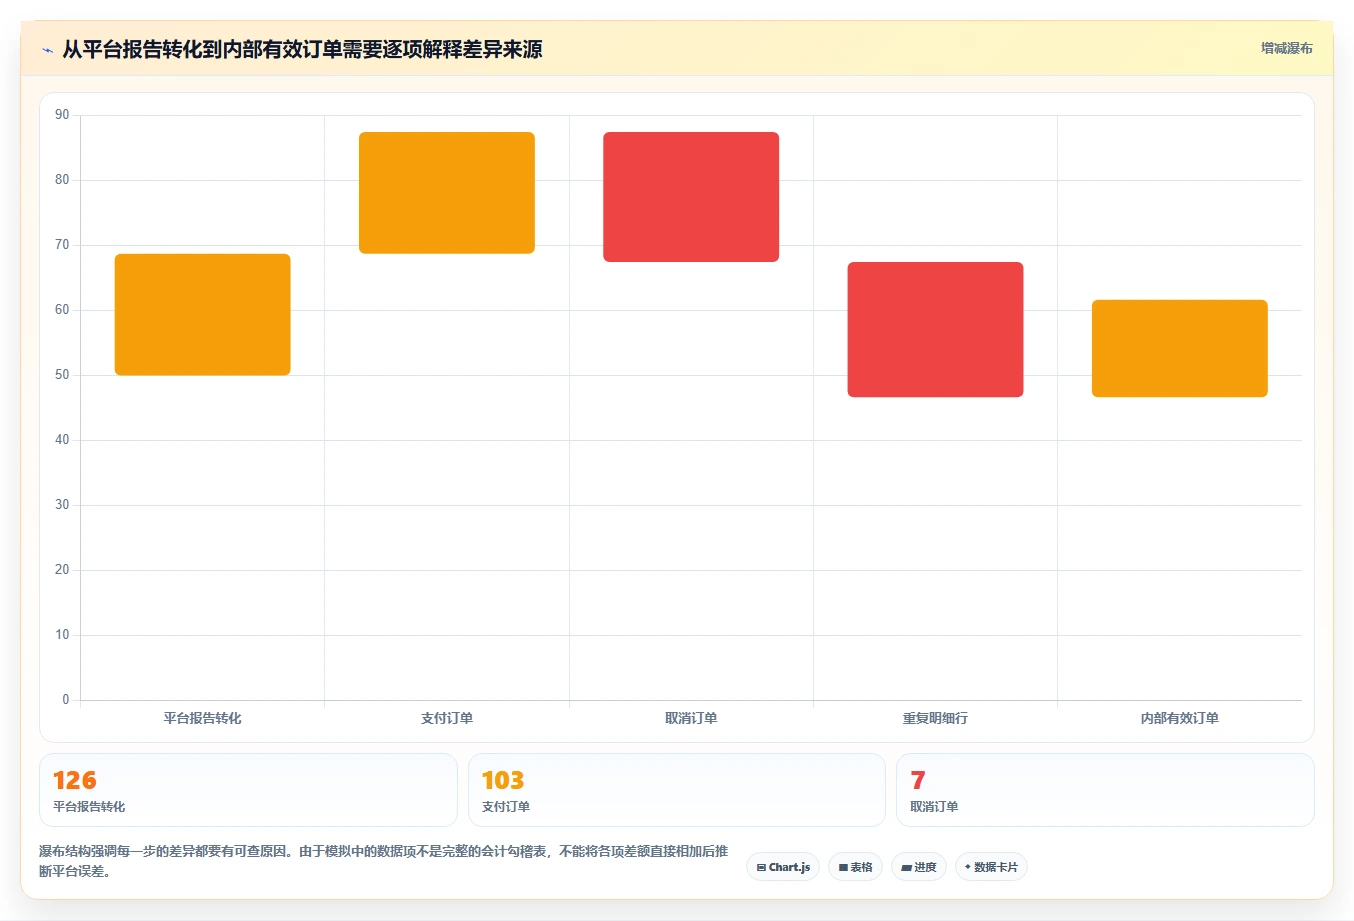This screenshot has height=921, width=1354.
Task: Click the 表格 tag chip
Action: 855,867
